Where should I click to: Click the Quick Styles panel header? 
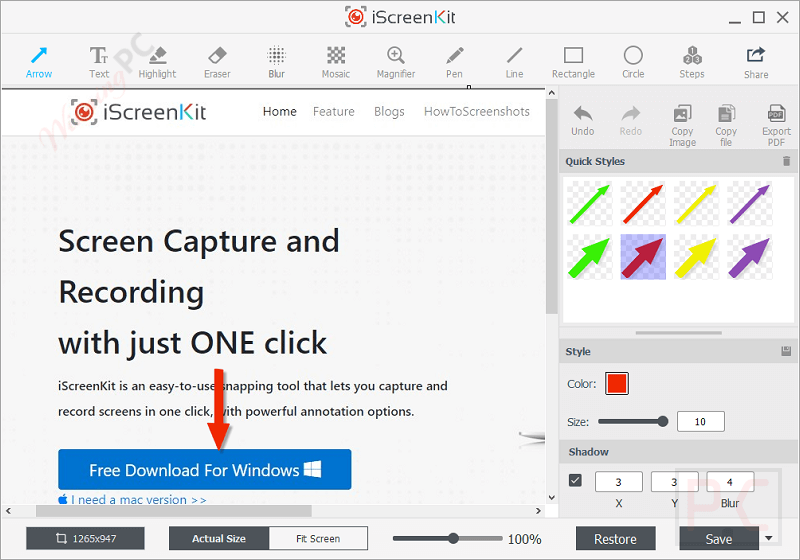[678, 161]
